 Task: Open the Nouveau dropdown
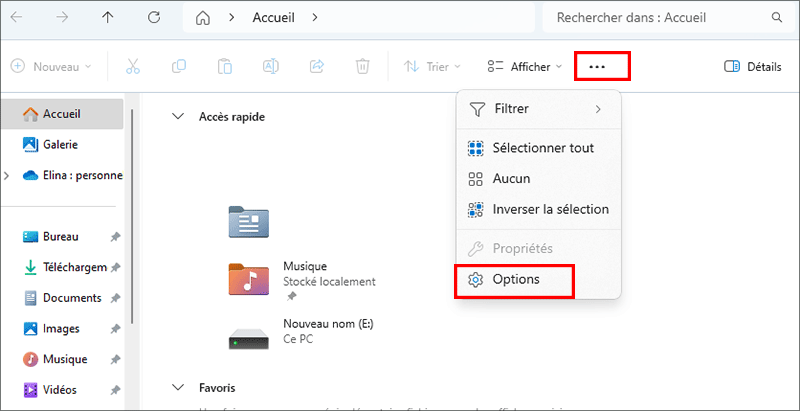coord(51,67)
